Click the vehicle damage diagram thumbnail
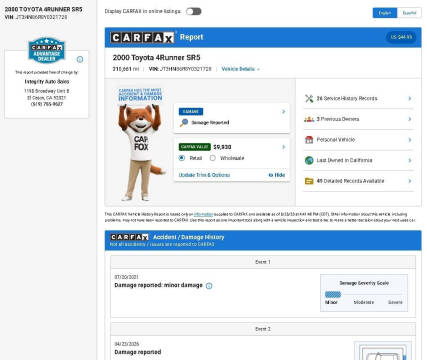 click(383, 351)
